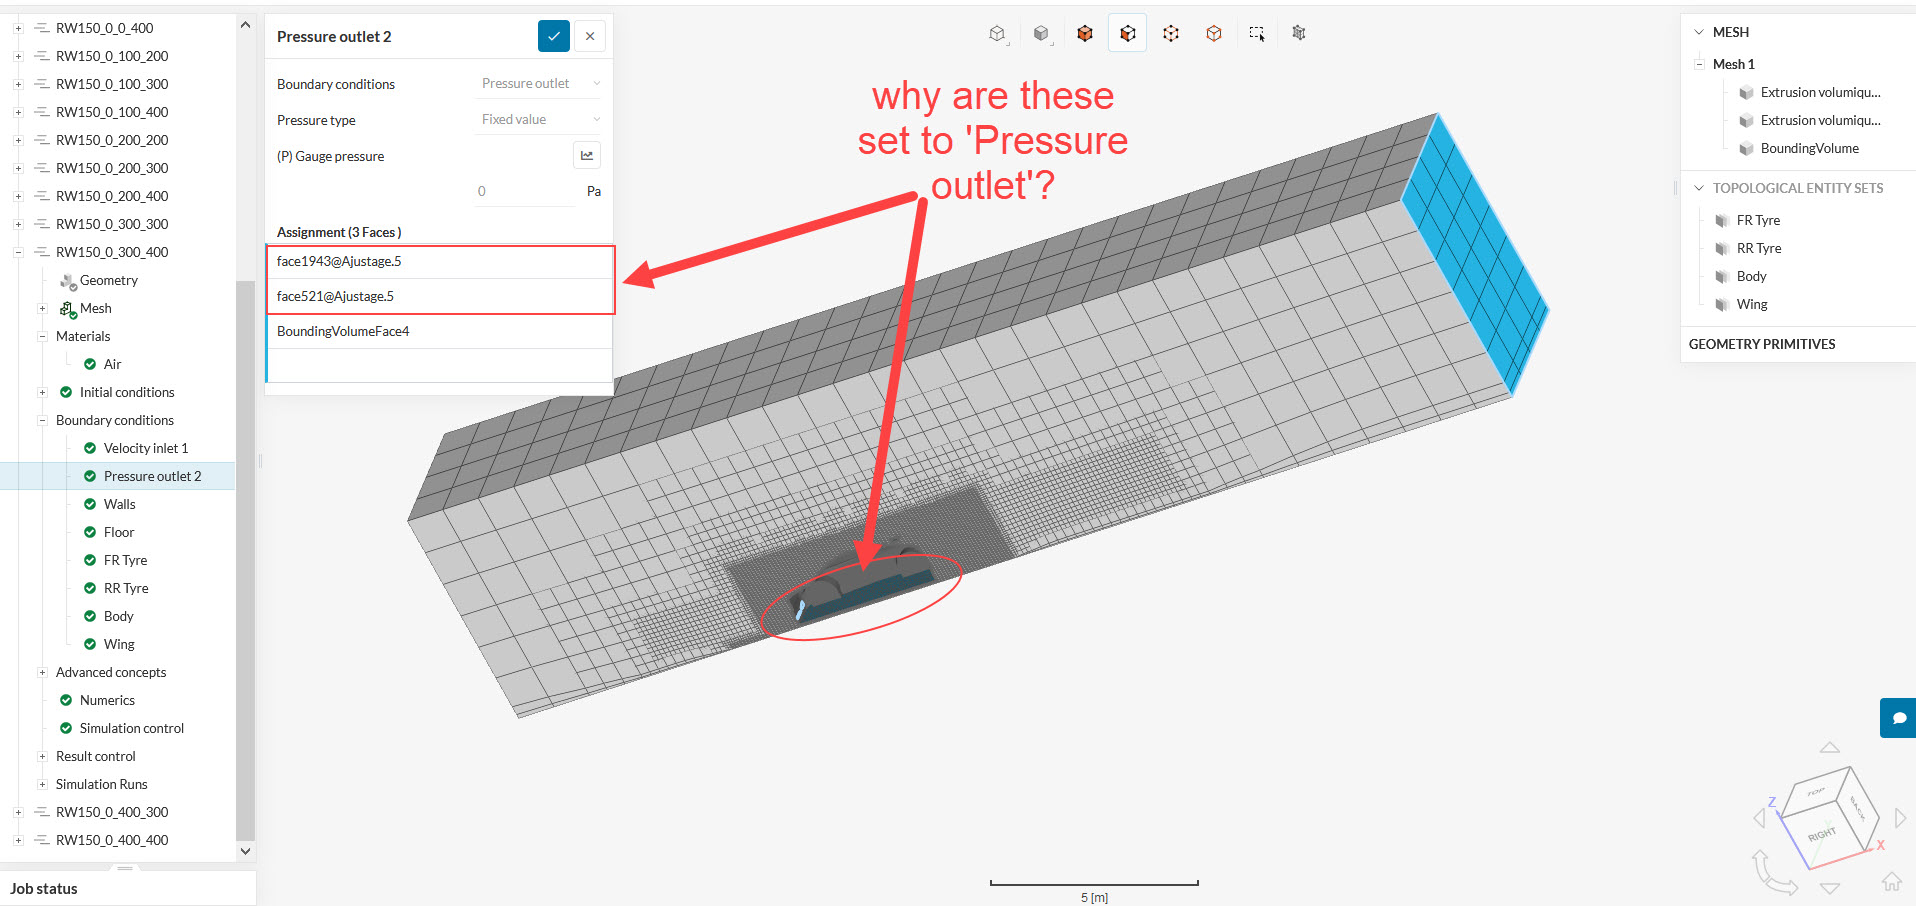The height and width of the screenshot is (906, 1916).
Task: Expand the RW150_0_400_300 simulation
Action: coord(18,812)
